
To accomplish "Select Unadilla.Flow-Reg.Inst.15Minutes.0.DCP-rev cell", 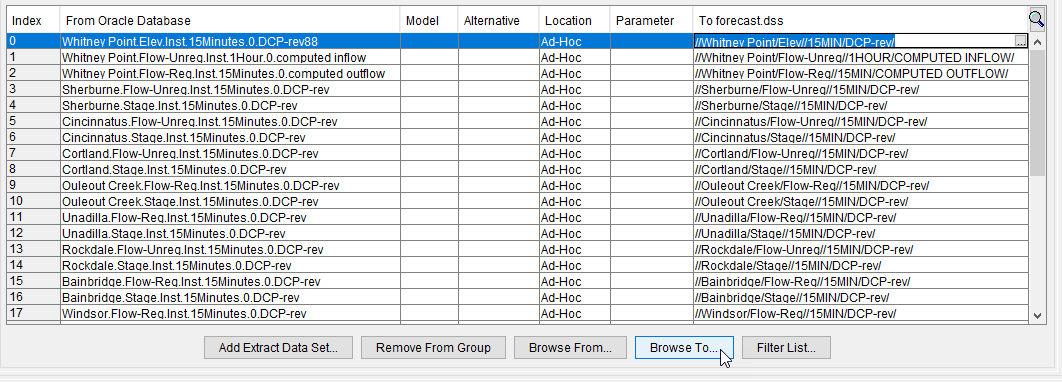I will coord(230,217).
